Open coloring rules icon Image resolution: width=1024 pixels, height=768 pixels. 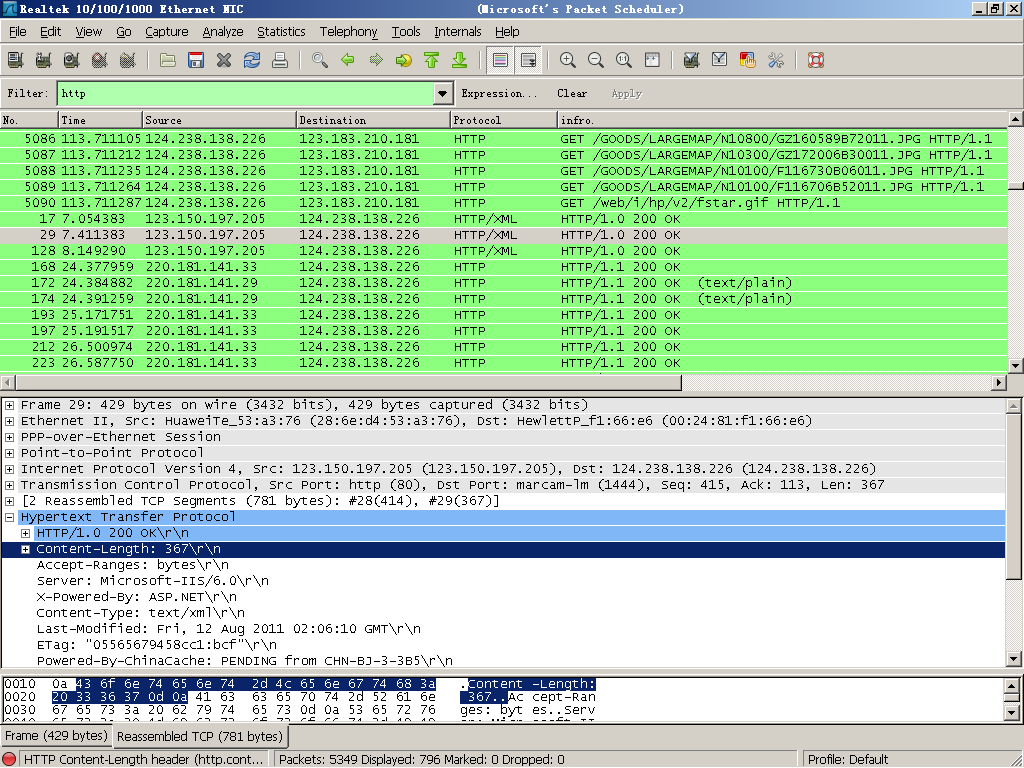[x=748, y=60]
